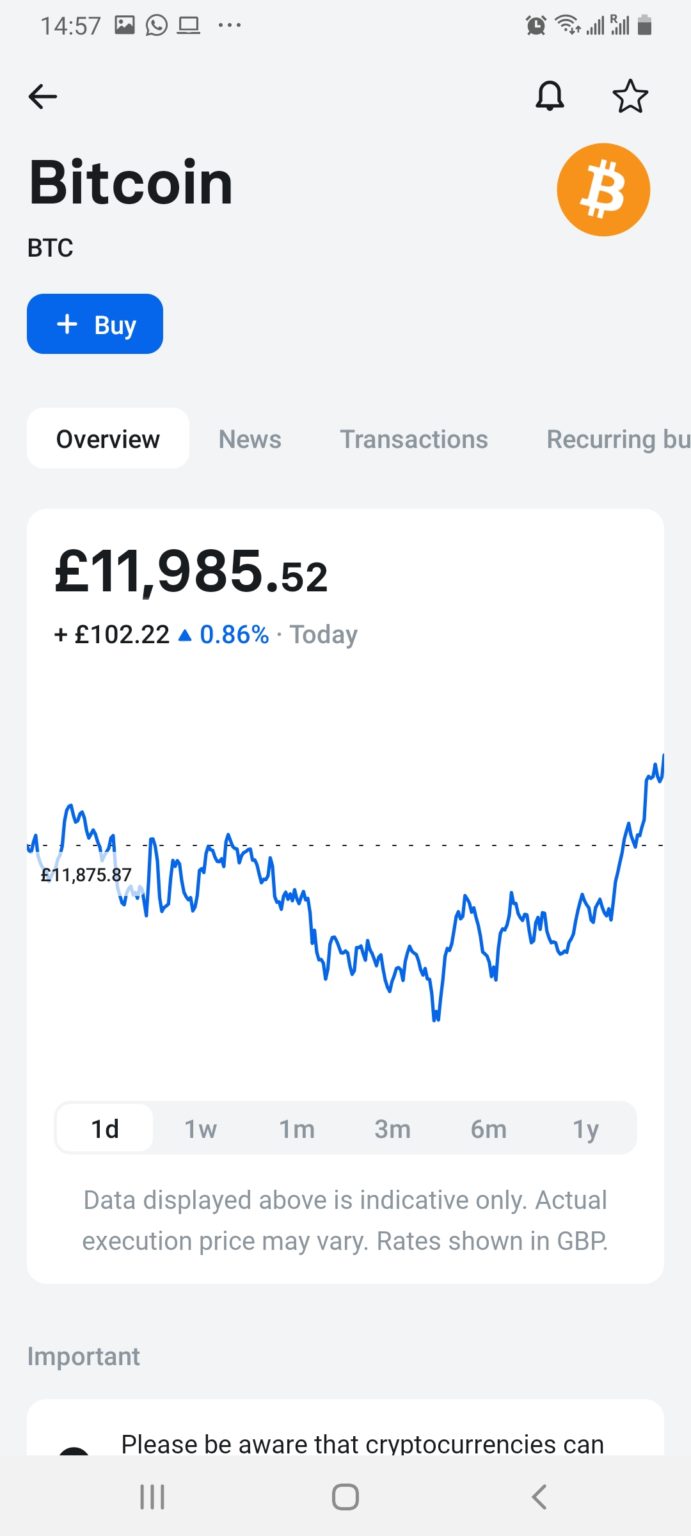Tap the star to favorite Bitcoin
Viewport: 691px width, 1536px height.
pyautogui.click(x=631, y=96)
